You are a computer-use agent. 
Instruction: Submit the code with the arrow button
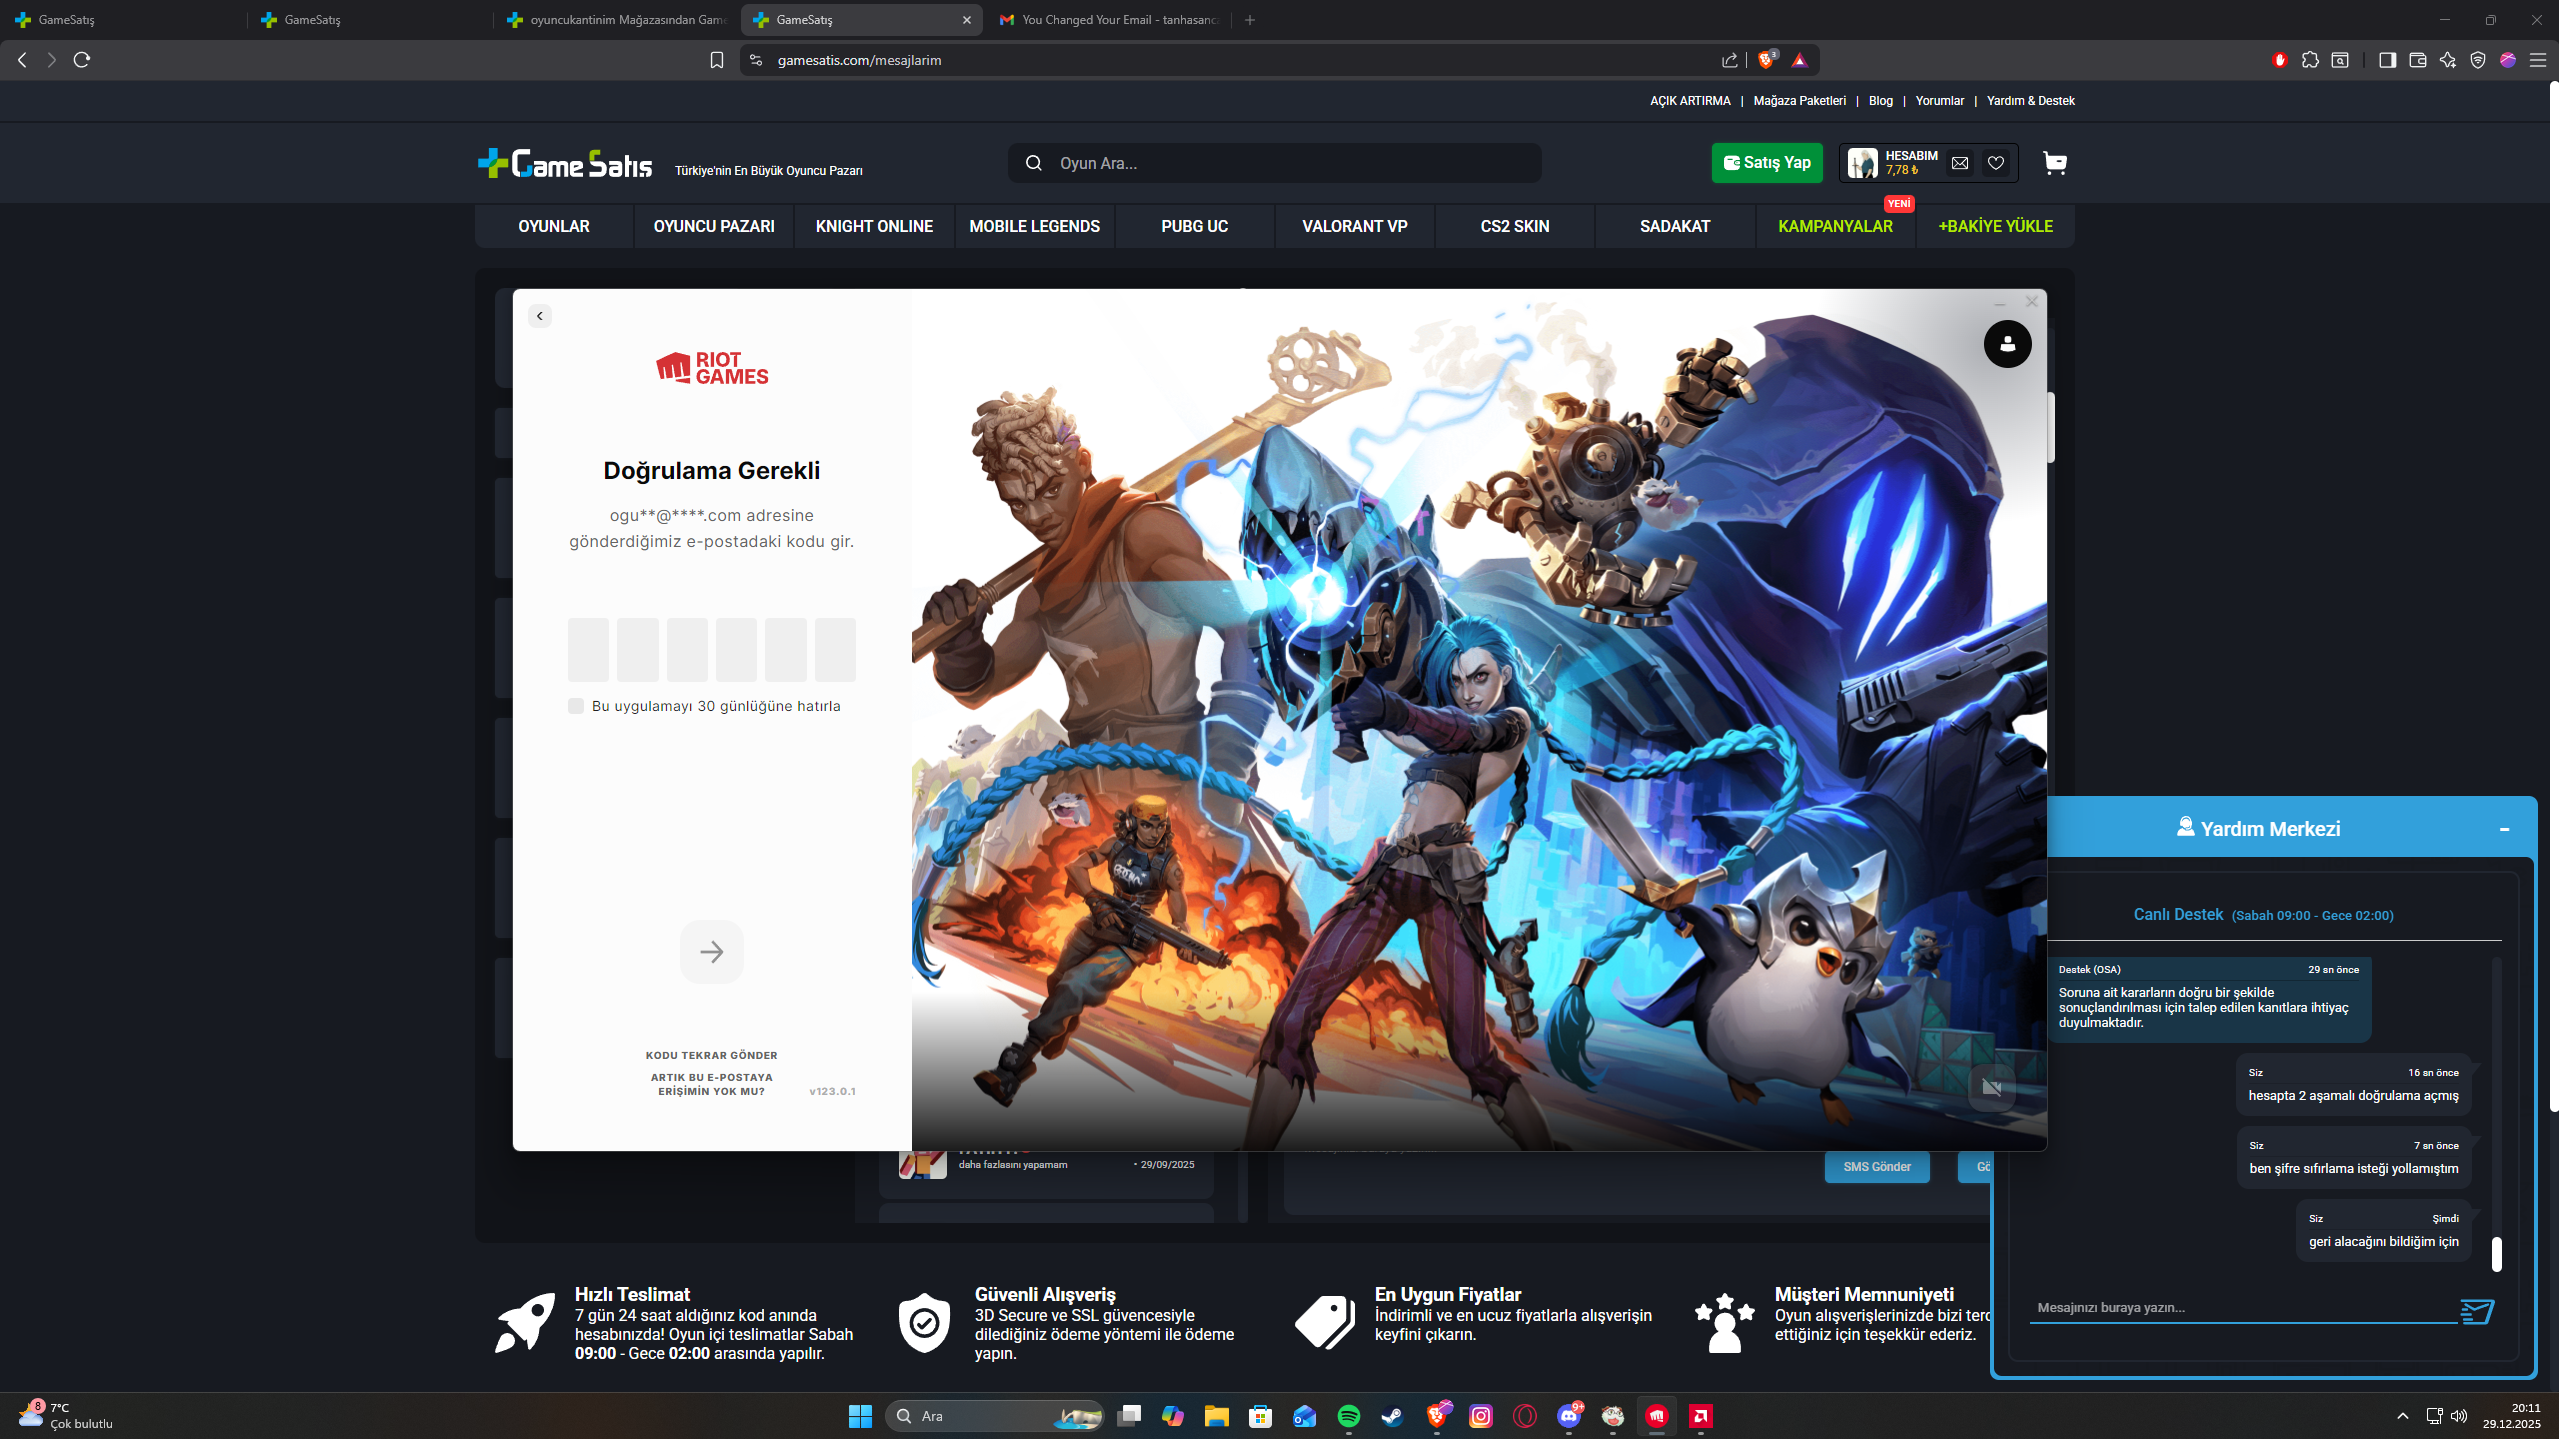pyautogui.click(x=712, y=952)
